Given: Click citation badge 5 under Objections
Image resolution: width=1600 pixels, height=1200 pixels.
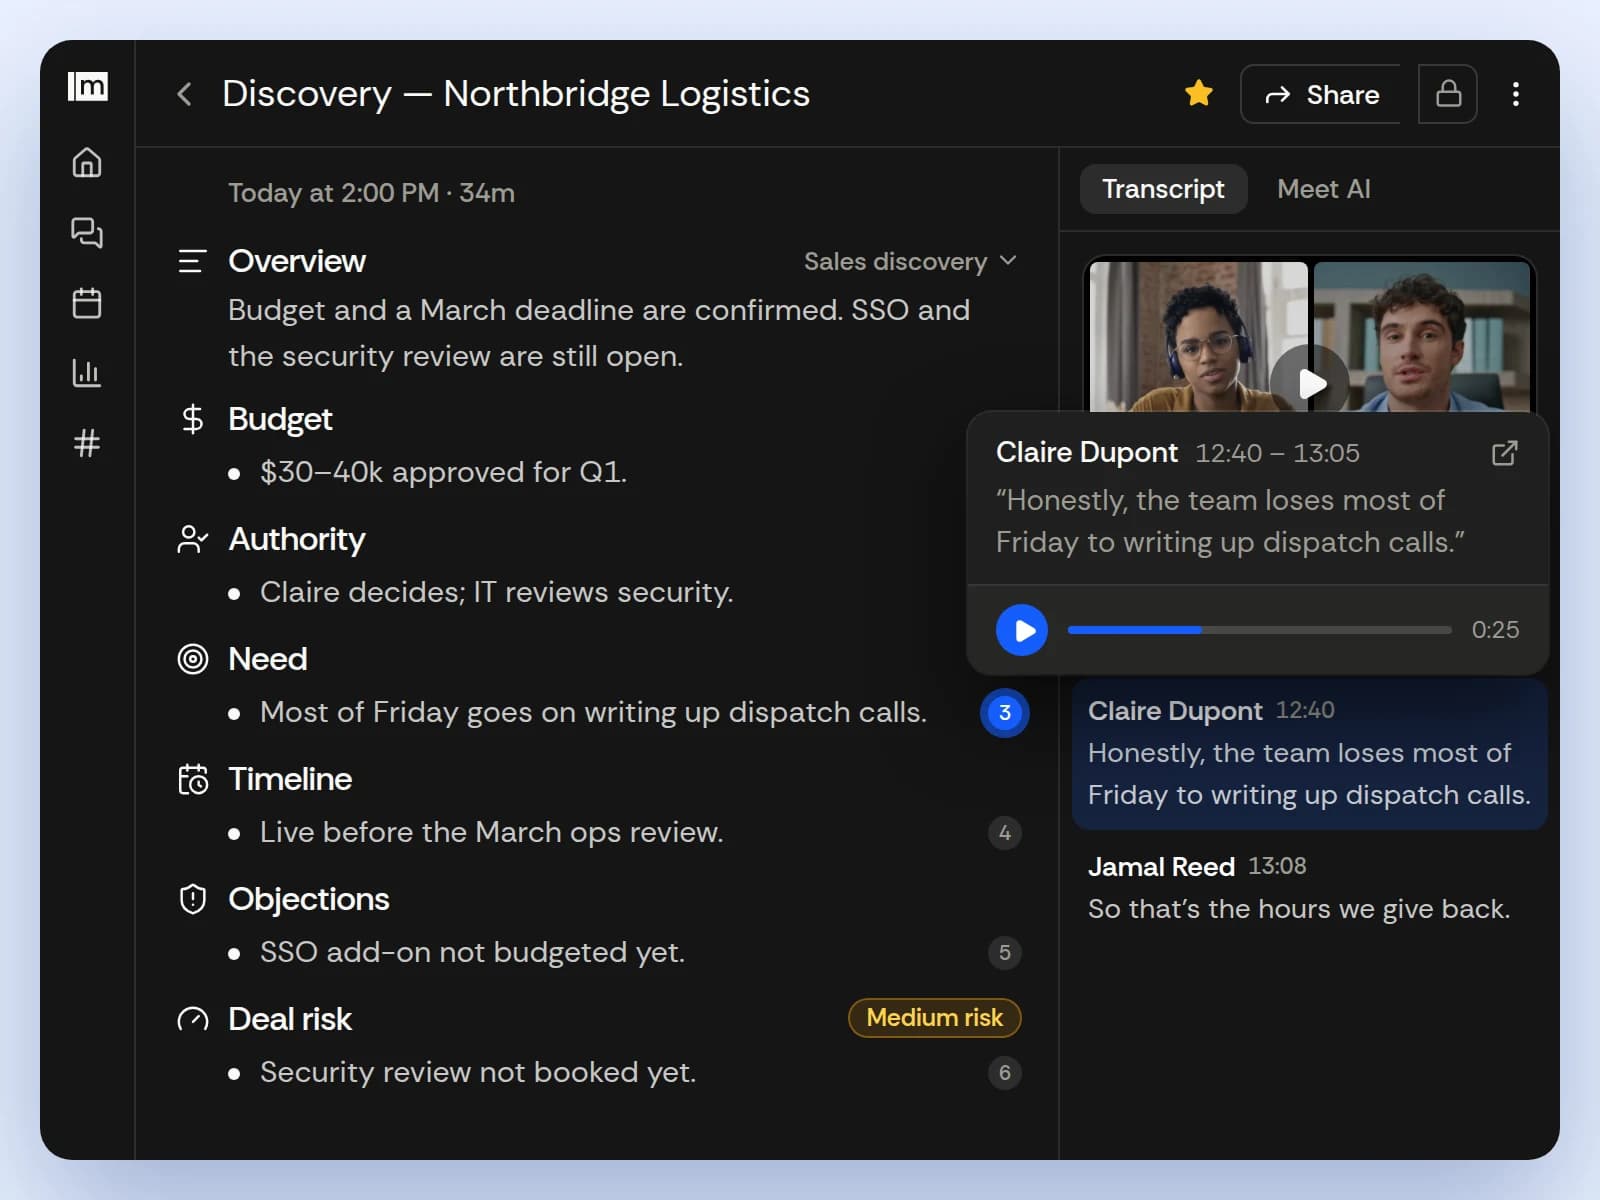Looking at the screenshot, I should pyautogui.click(x=1005, y=953).
